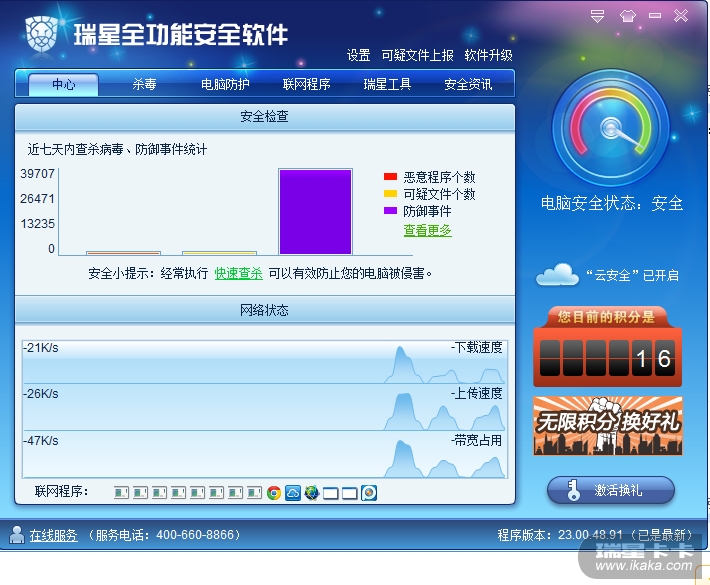Minimize the Rising security window
710x585 pixels.
point(655,16)
